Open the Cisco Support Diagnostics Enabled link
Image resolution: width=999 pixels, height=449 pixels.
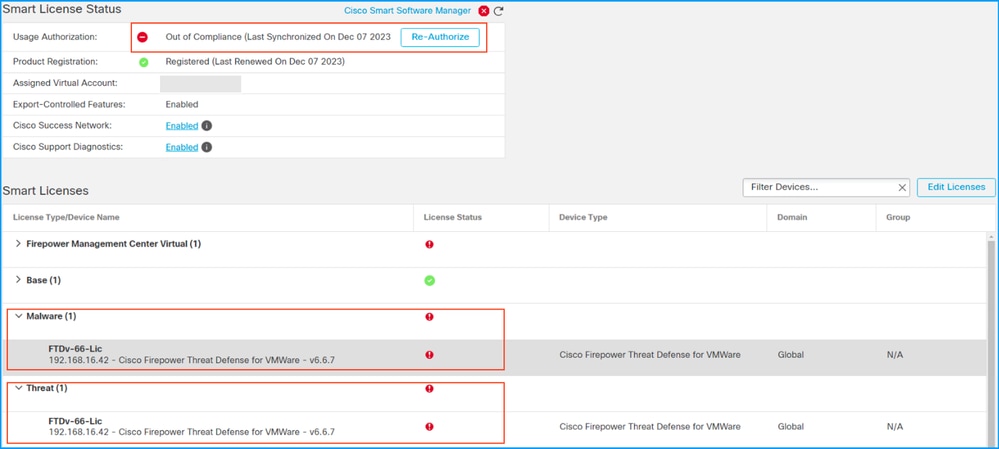(182, 147)
